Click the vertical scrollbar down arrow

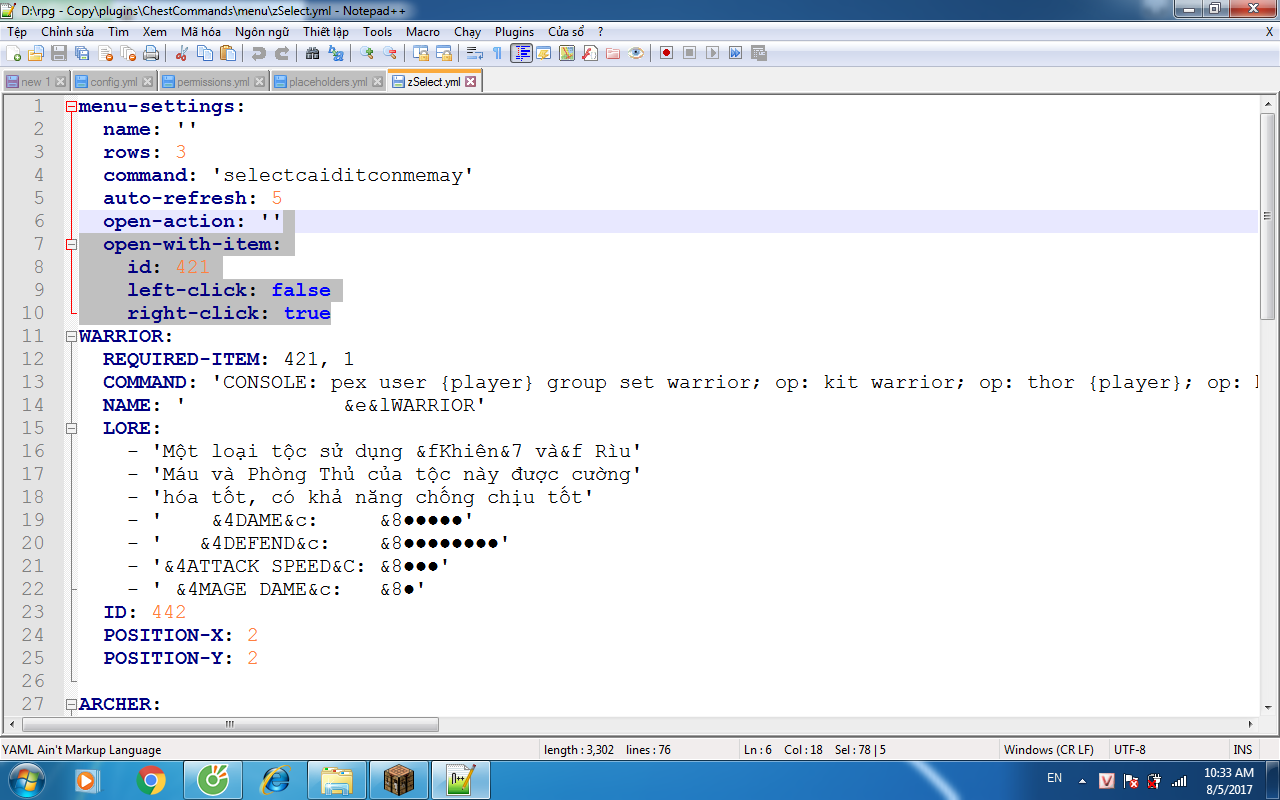1268,707
